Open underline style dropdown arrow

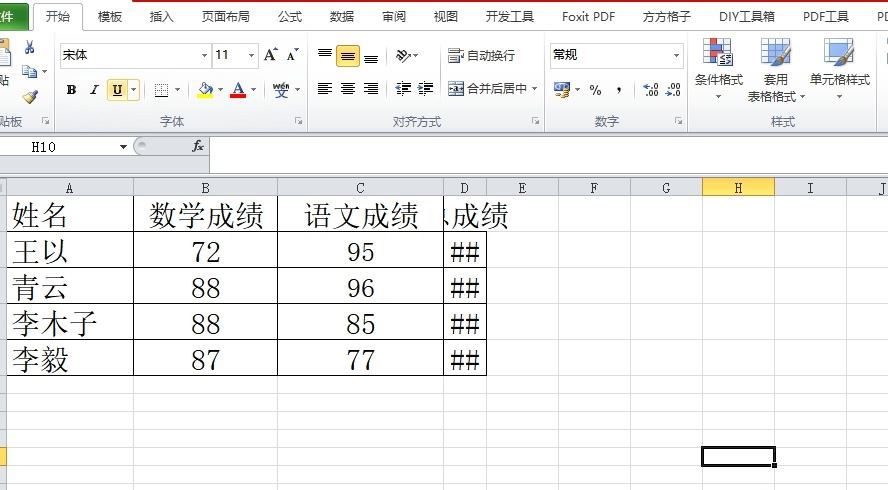[x=134, y=90]
